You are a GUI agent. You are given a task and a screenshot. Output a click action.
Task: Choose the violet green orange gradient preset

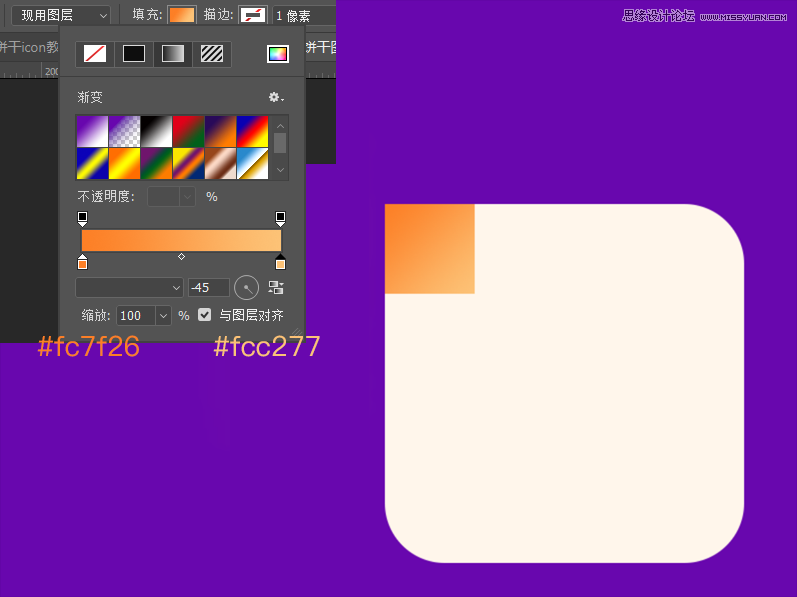tap(156, 164)
